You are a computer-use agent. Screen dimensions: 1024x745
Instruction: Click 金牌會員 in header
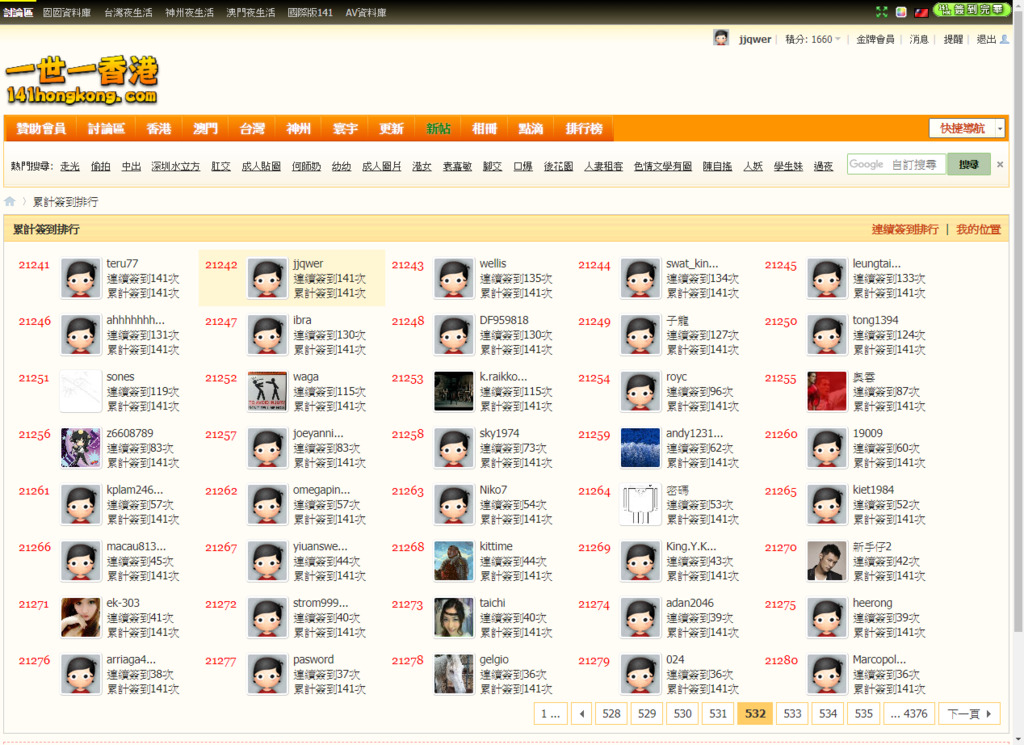[875, 39]
